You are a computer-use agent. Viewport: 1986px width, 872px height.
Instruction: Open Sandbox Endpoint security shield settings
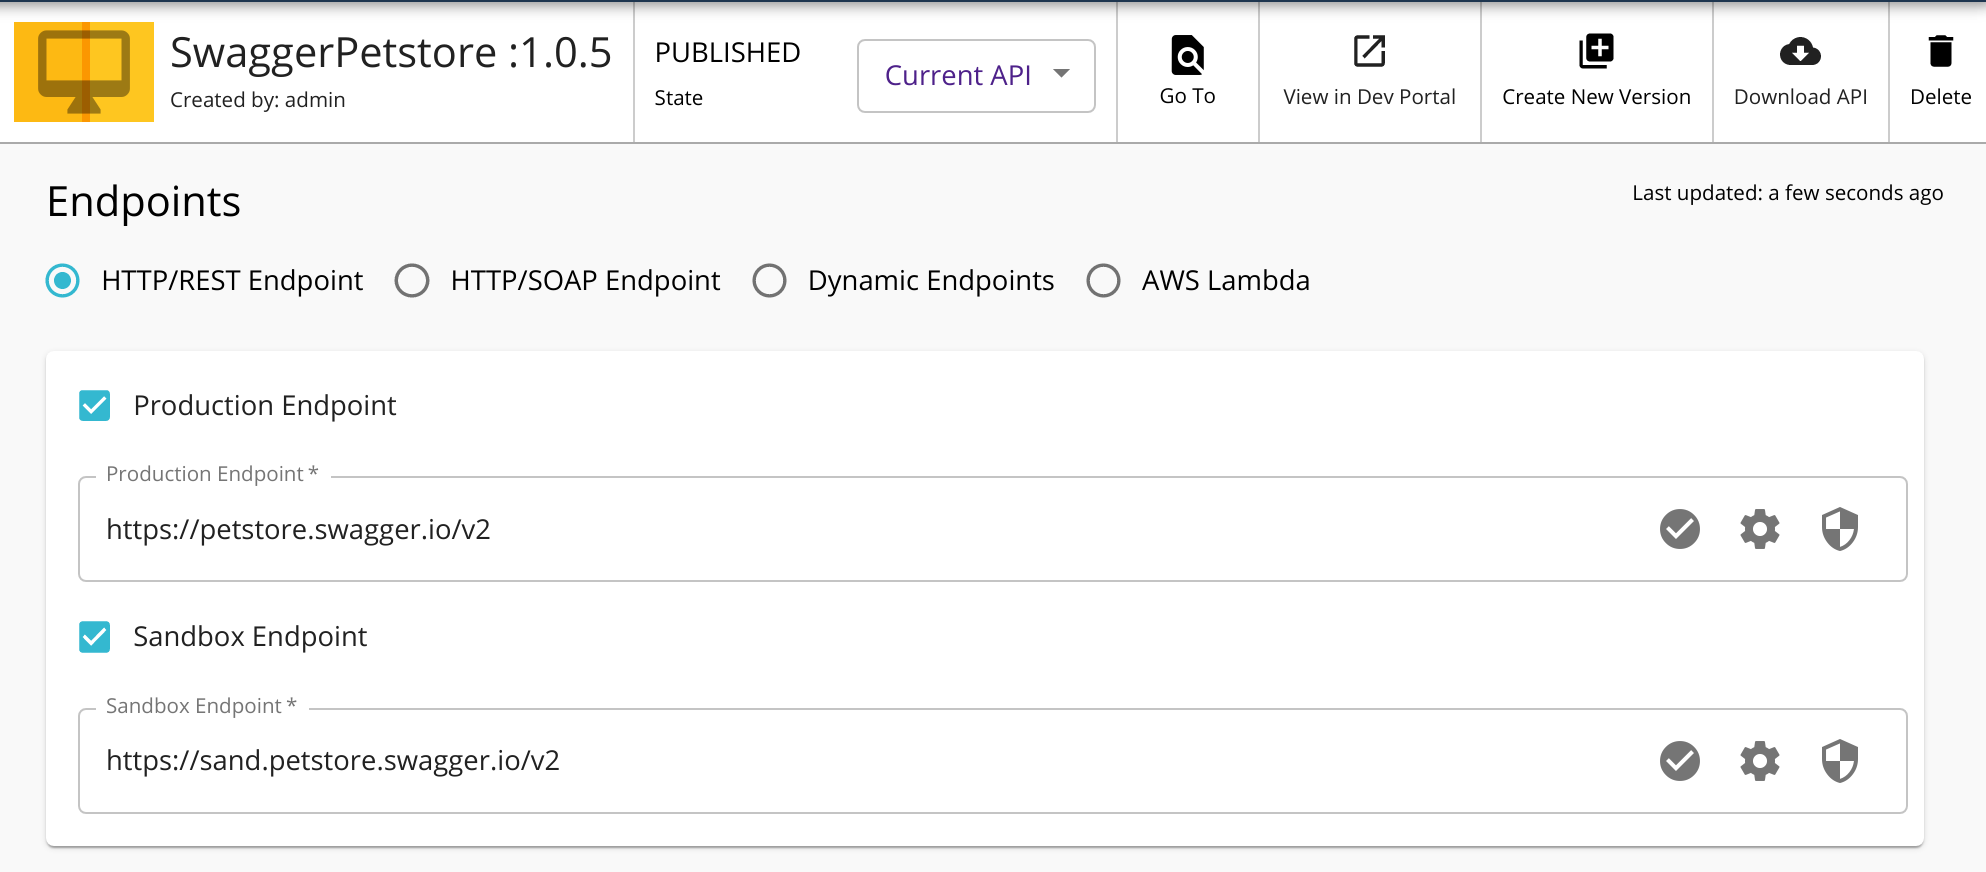[x=1840, y=761]
